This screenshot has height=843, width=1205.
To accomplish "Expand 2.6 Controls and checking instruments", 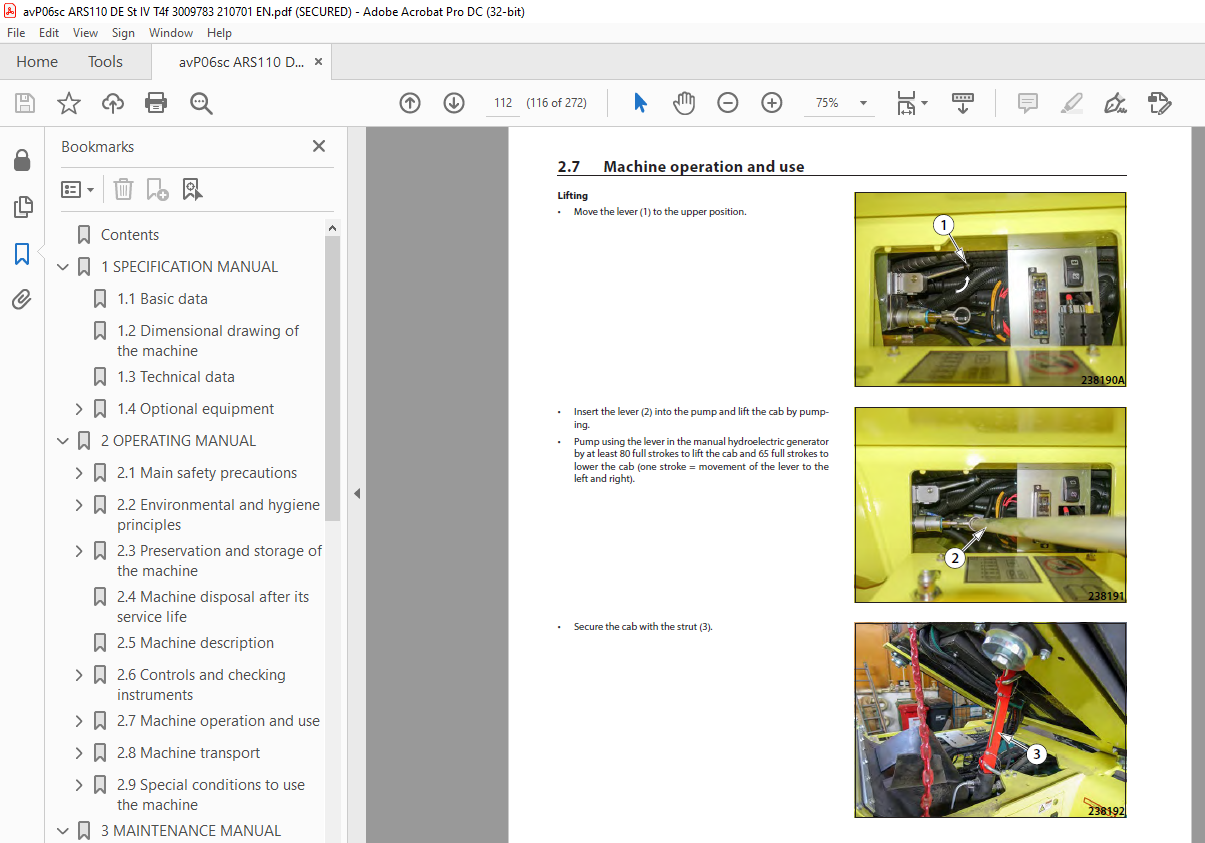I will click(79, 675).
